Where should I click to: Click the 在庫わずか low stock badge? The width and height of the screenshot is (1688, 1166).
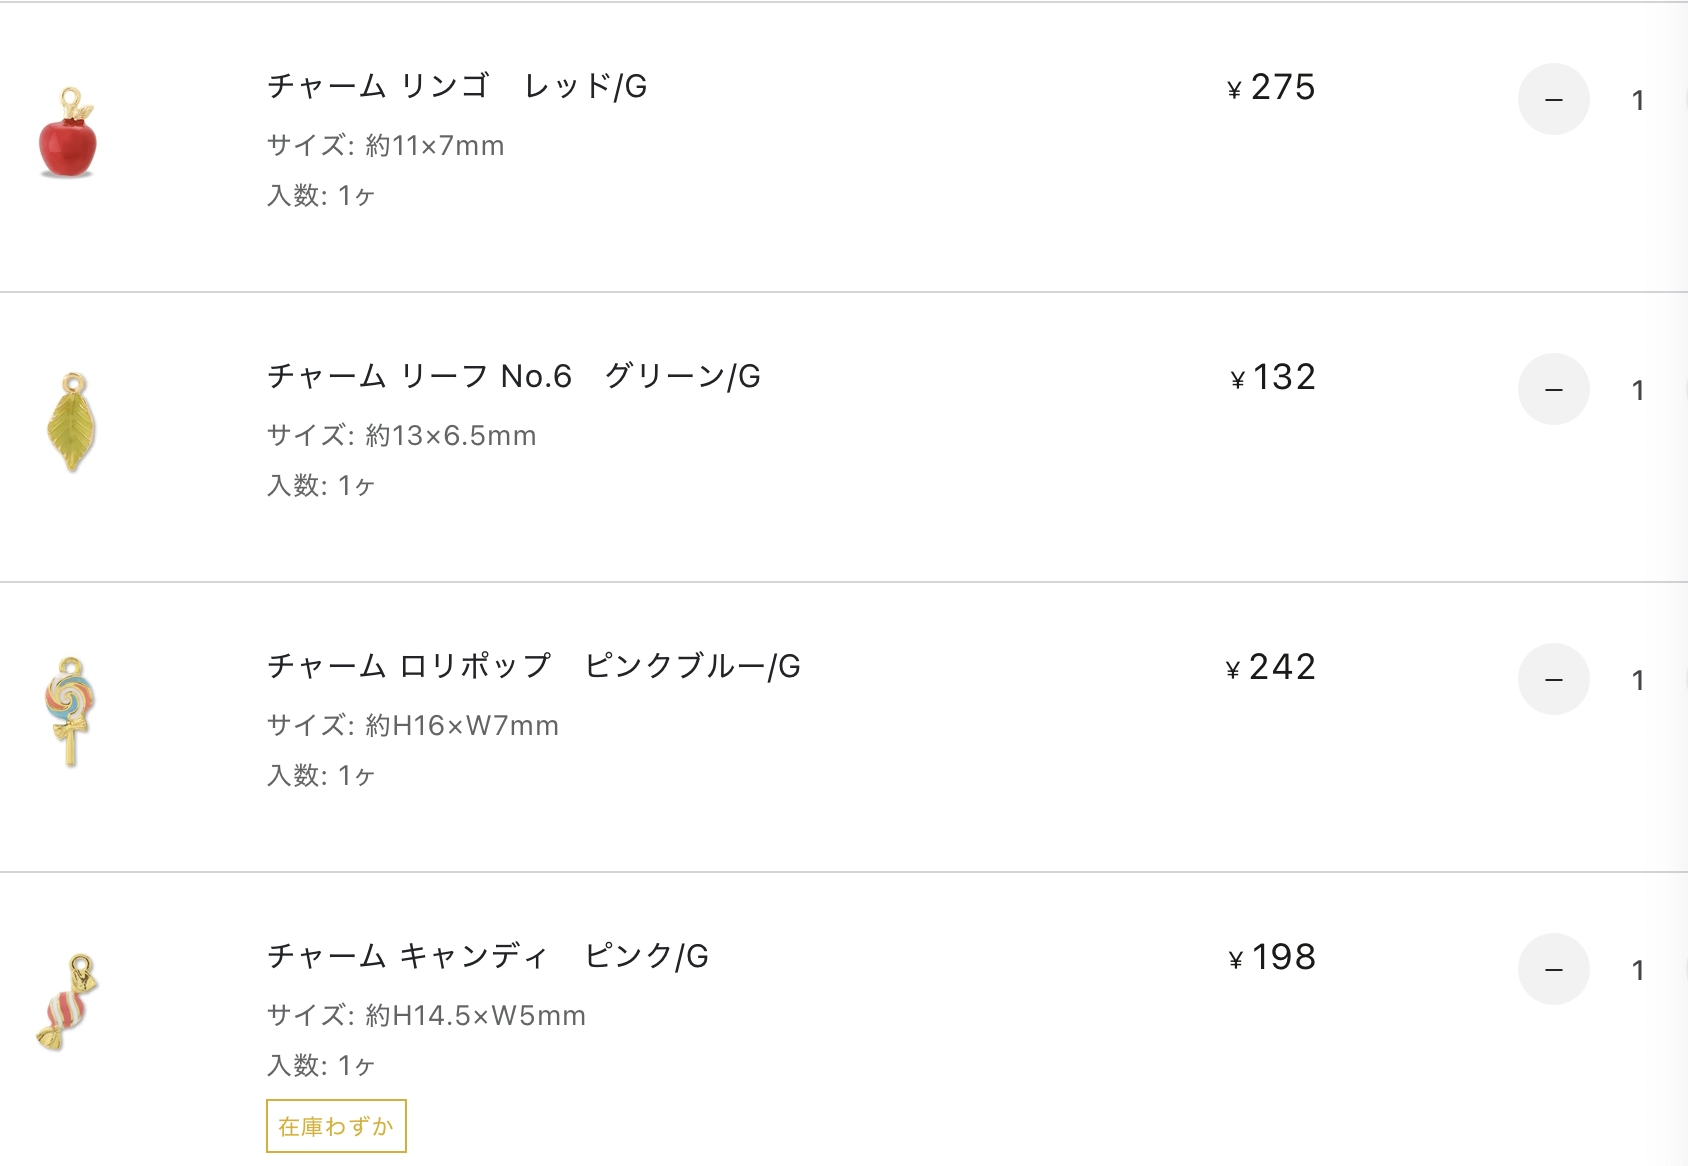point(336,1126)
